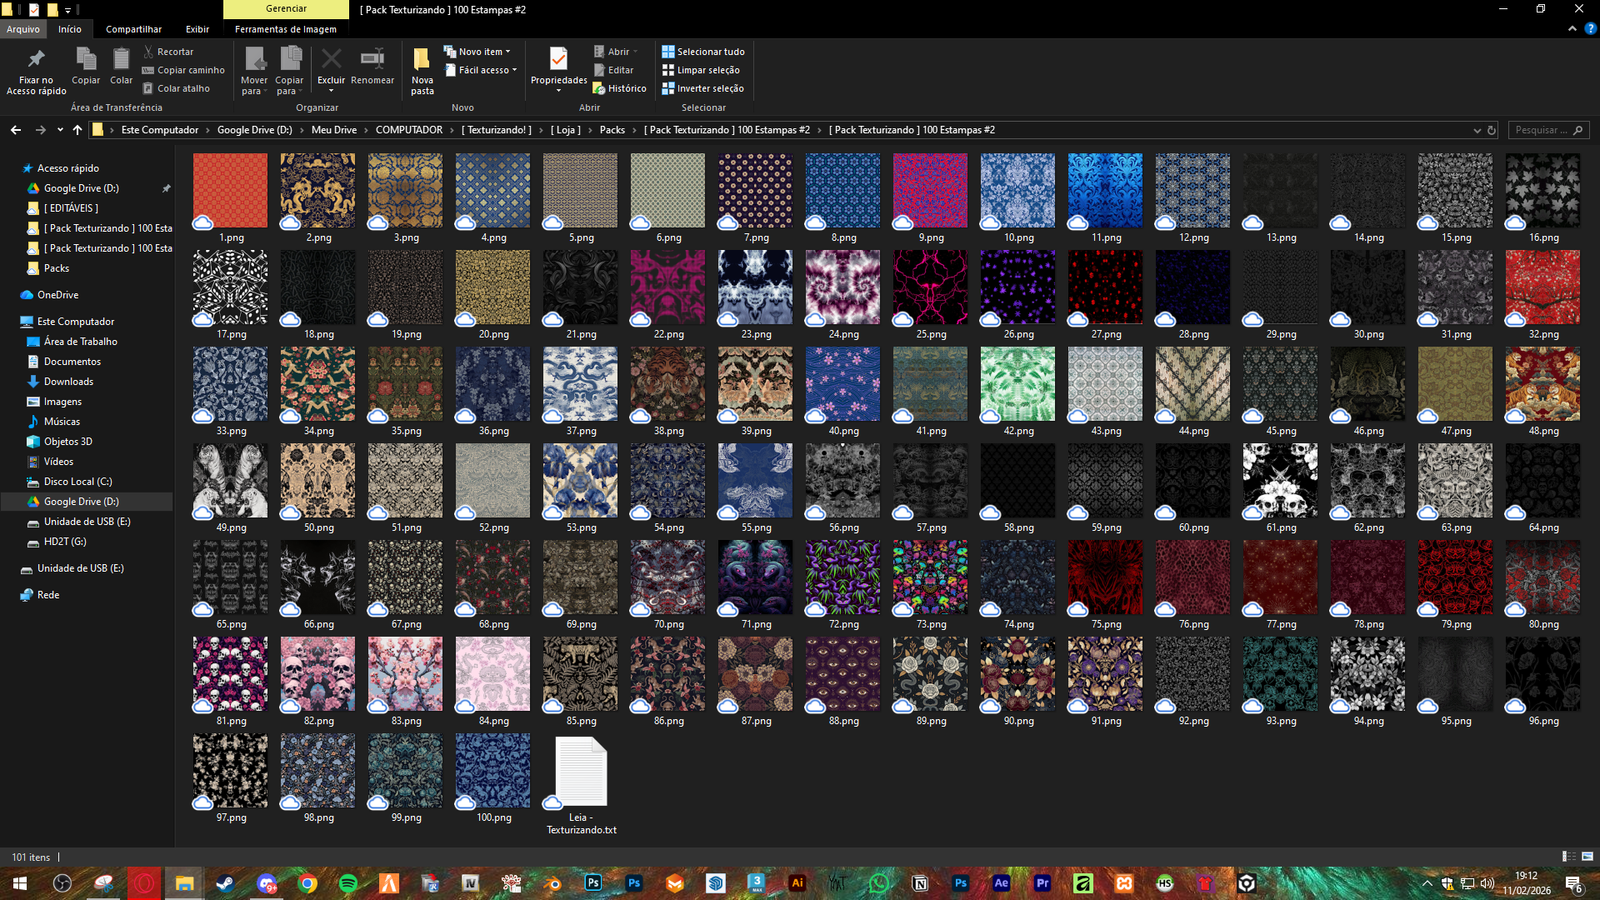Image resolution: width=1600 pixels, height=900 pixels.
Task: Select Downloads in the navigation pane
Action: click(68, 381)
